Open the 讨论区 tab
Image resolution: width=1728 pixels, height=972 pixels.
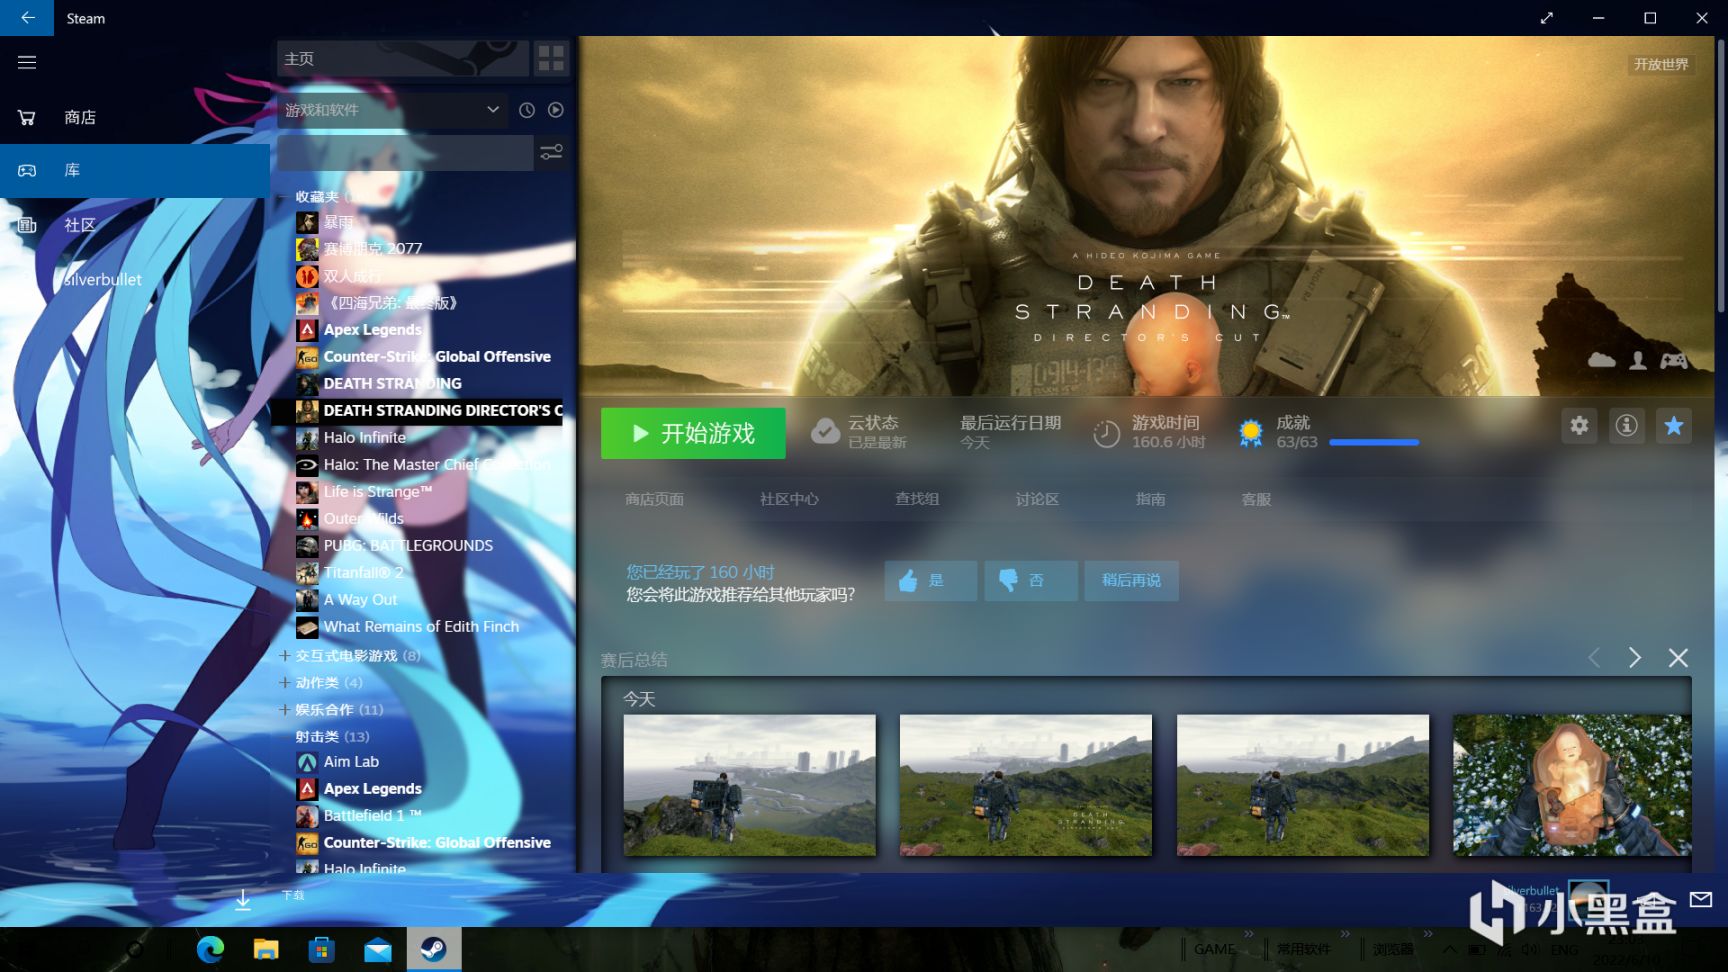click(1037, 499)
